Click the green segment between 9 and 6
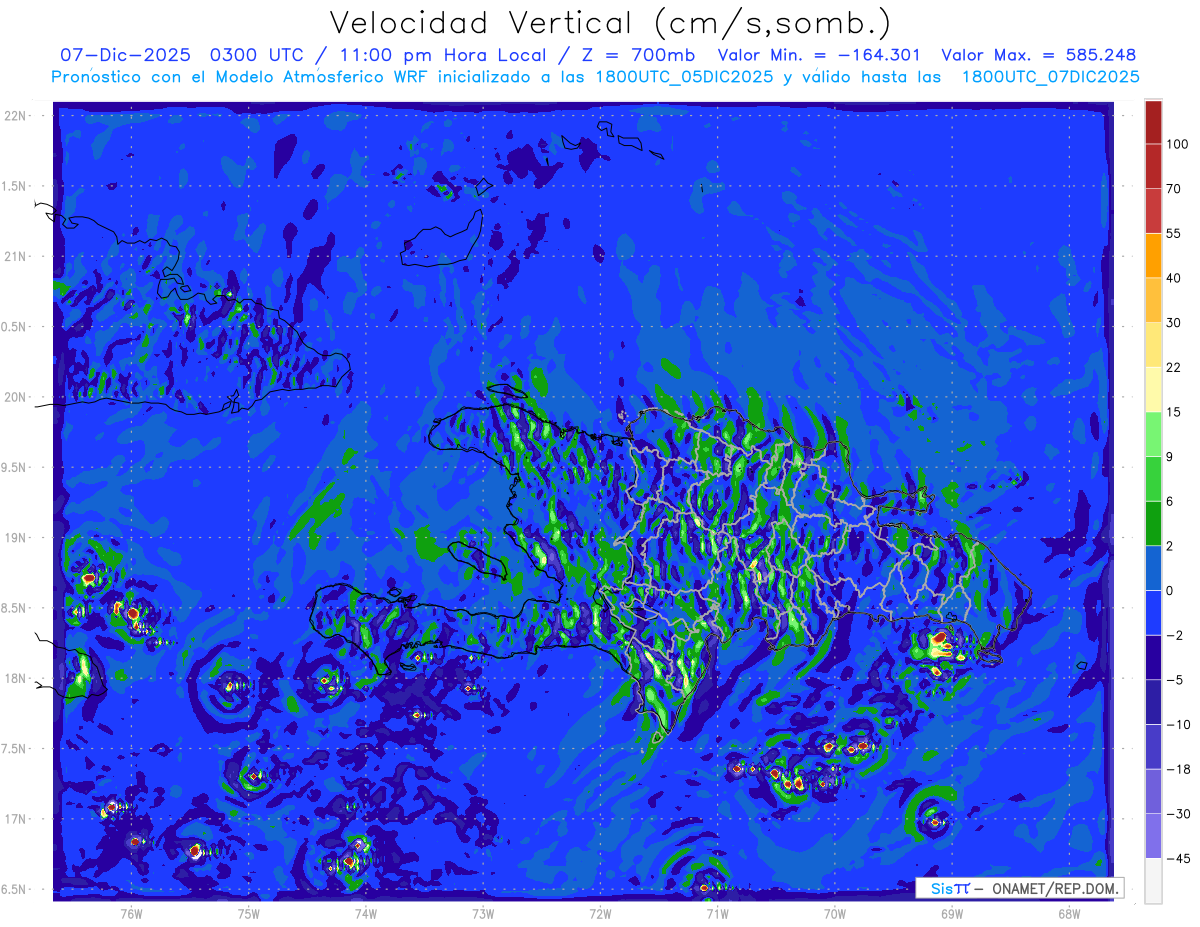Screen dimensions: 1200x927 [1153, 479]
